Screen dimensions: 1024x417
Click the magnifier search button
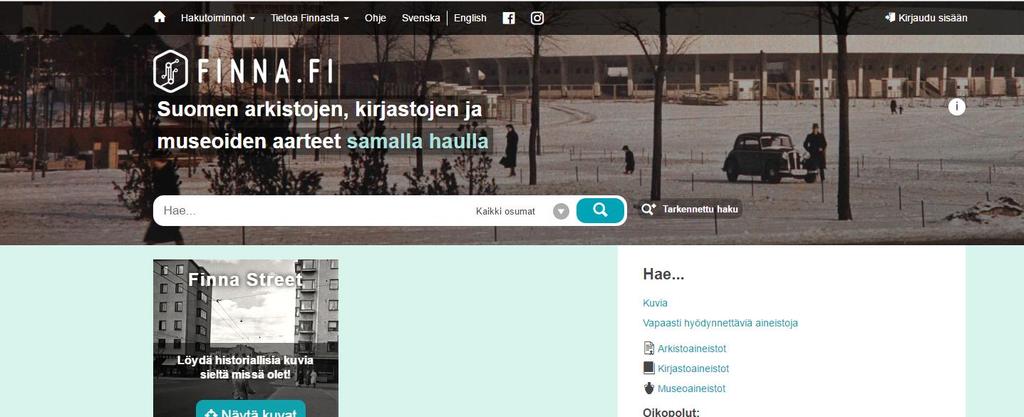(600, 210)
